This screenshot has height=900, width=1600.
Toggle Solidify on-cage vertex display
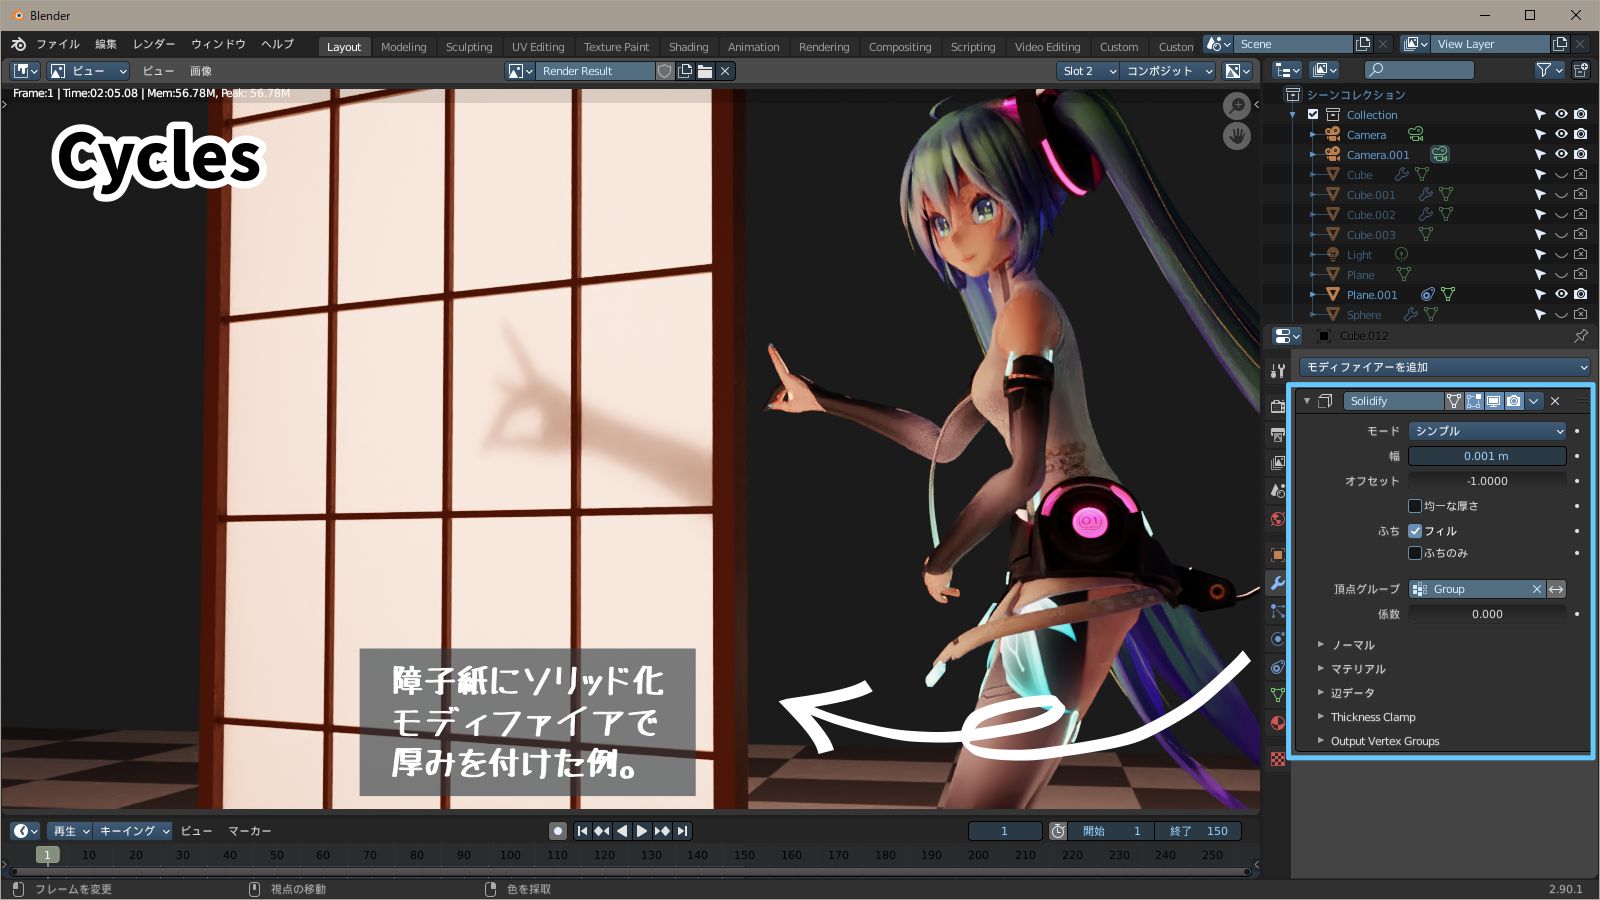point(1454,401)
